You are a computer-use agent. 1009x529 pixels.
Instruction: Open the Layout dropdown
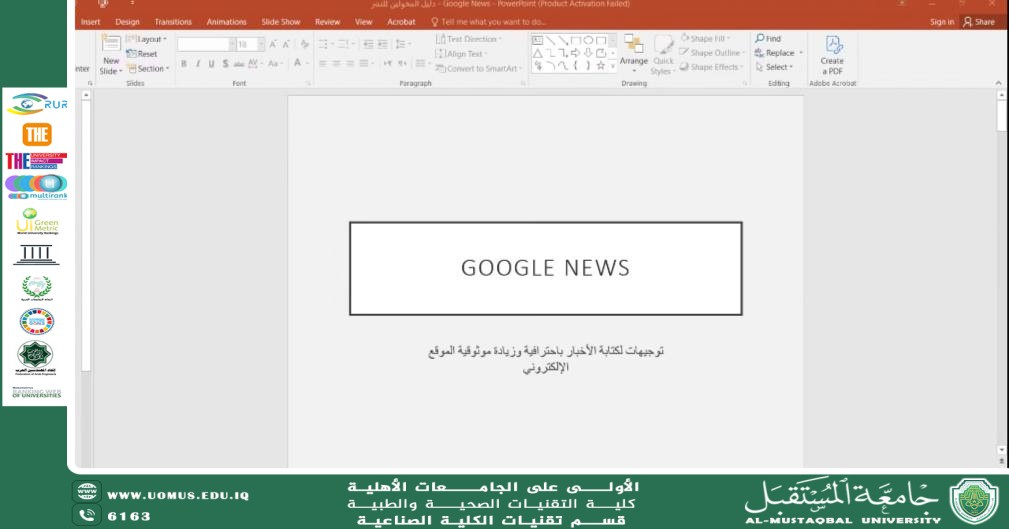tap(147, 39)
